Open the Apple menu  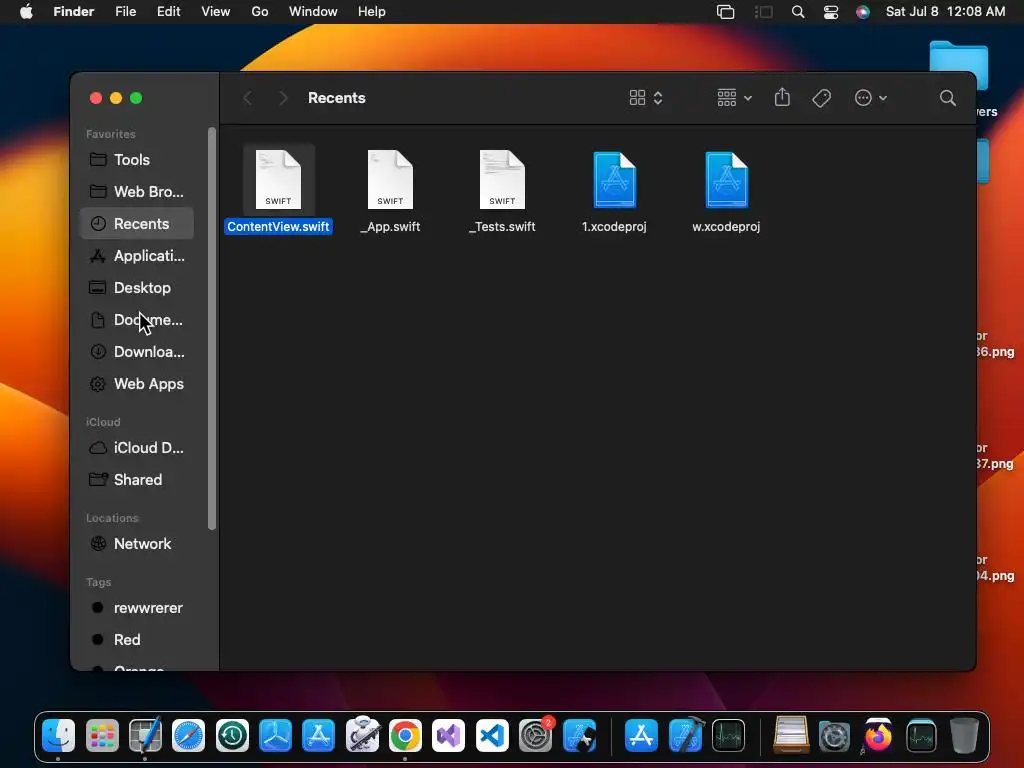[x=26, y=11]
